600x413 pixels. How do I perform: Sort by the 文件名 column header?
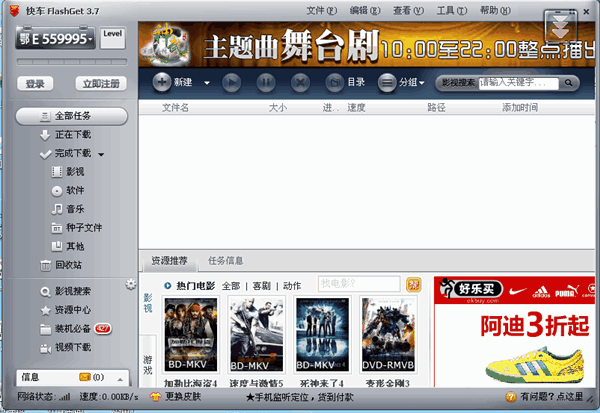click(175, 108)
